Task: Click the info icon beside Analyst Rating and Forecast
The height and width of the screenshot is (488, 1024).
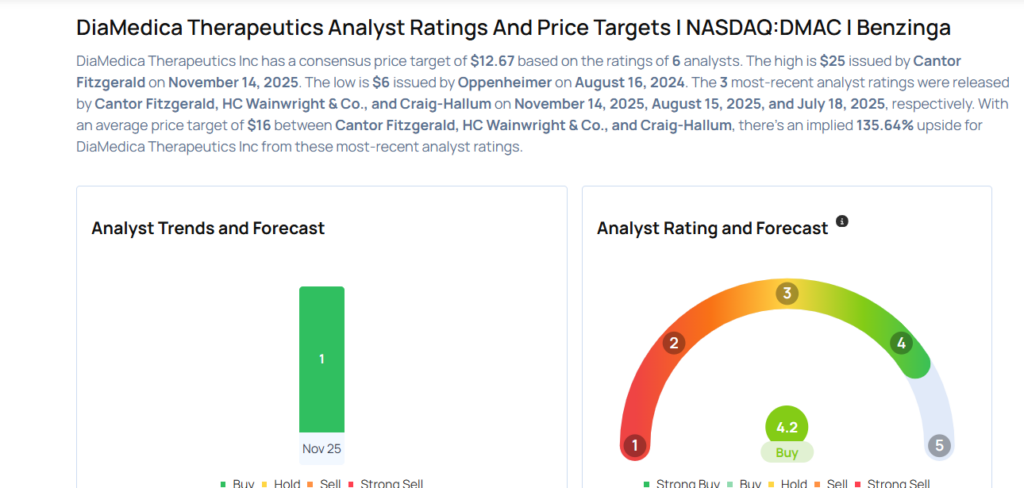Action: click(842, 221)
